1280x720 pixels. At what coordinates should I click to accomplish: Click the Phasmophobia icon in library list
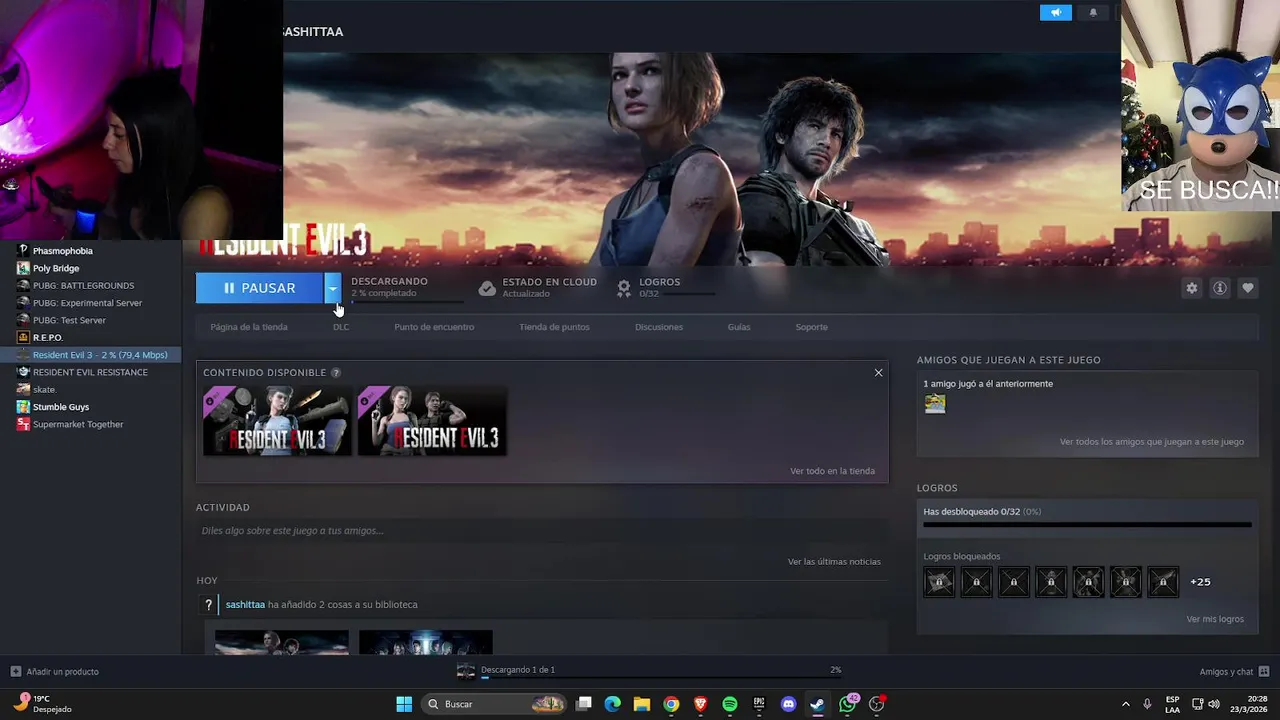(x=23, y=251)
